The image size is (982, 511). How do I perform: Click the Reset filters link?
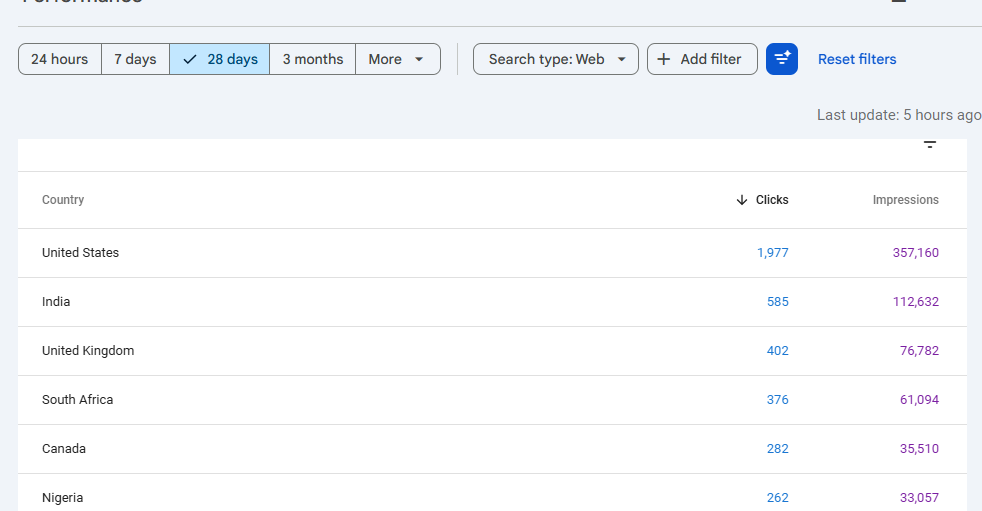point(857,59)
